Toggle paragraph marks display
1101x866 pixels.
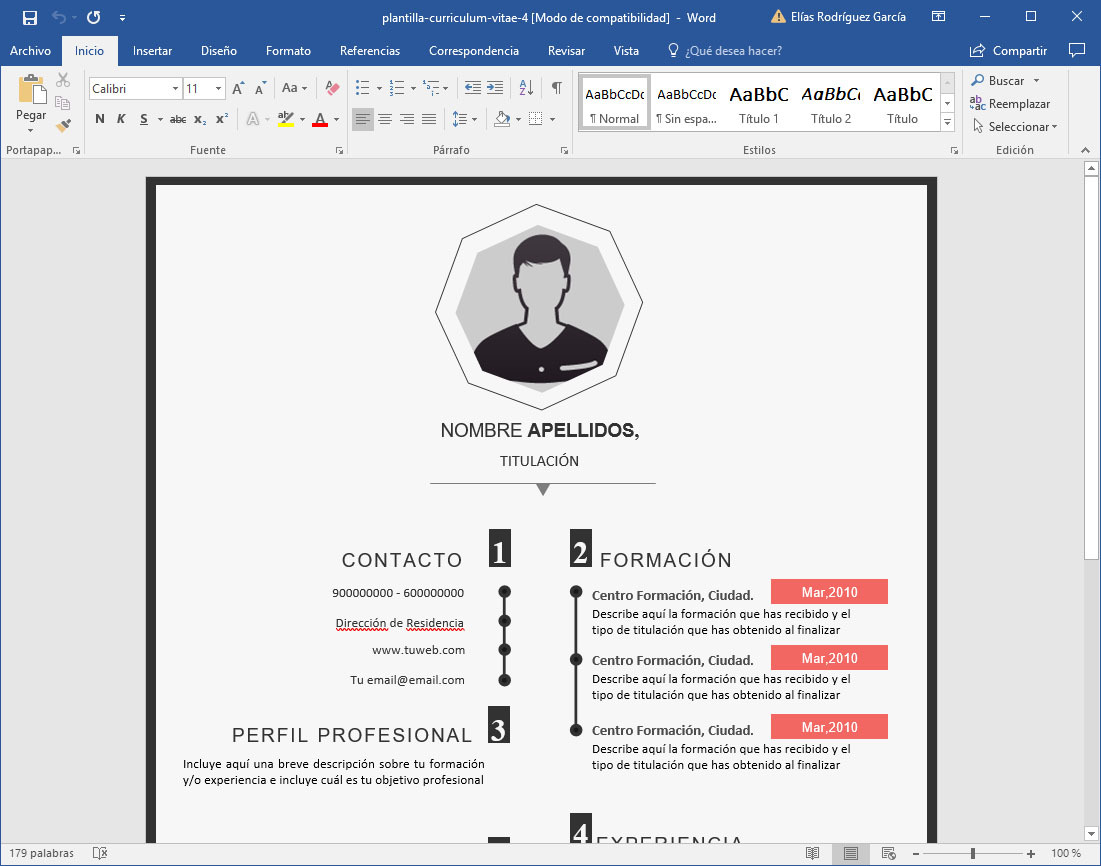[x=556, y=88]
